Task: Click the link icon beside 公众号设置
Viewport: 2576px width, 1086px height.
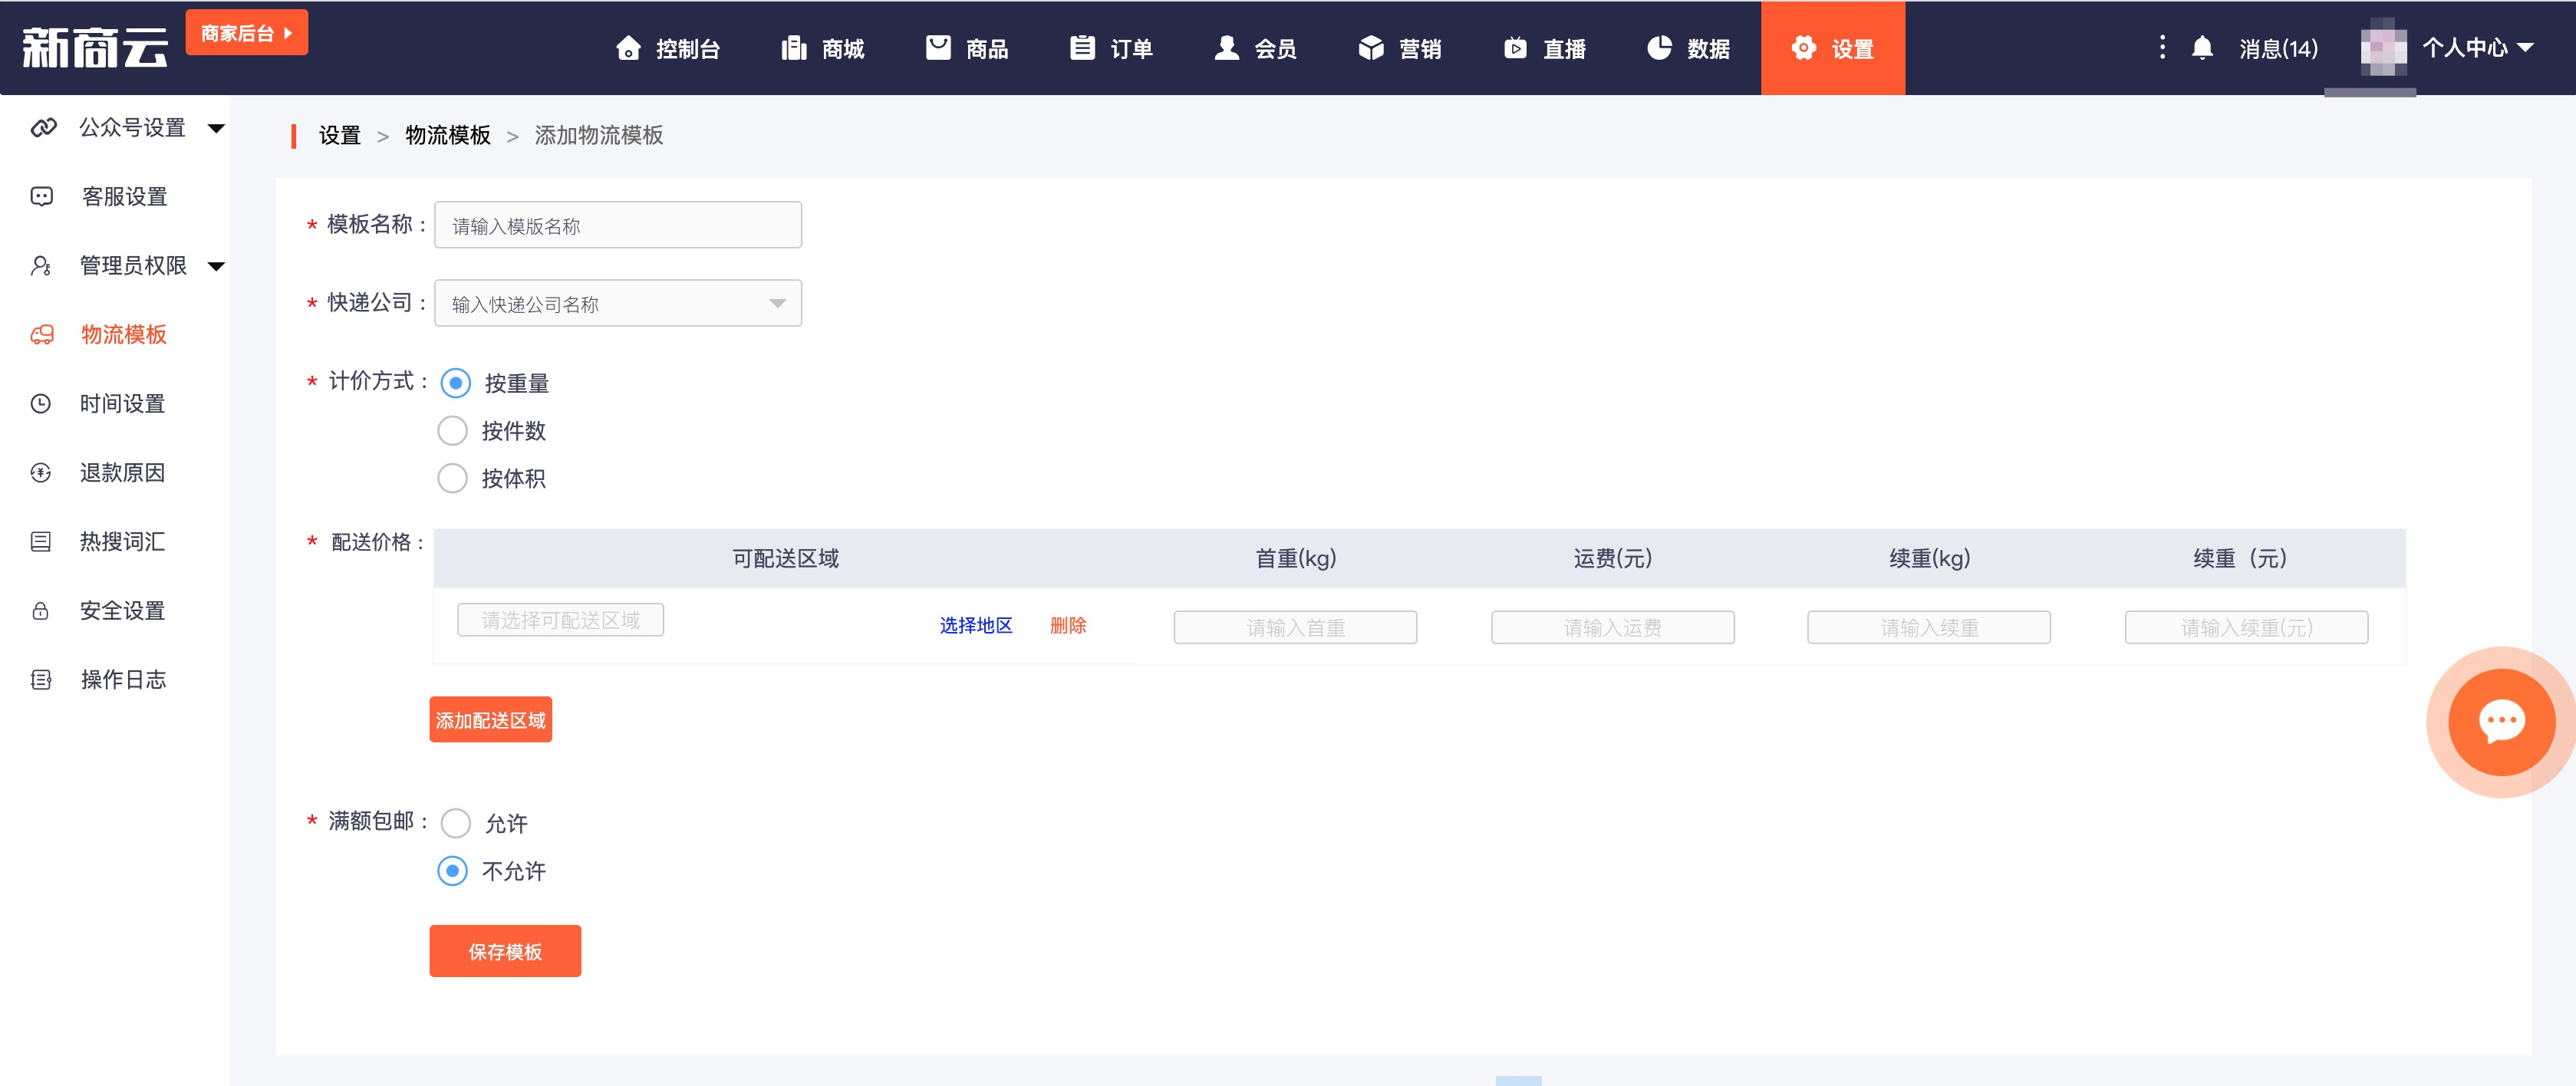Action: pos(43,128)
